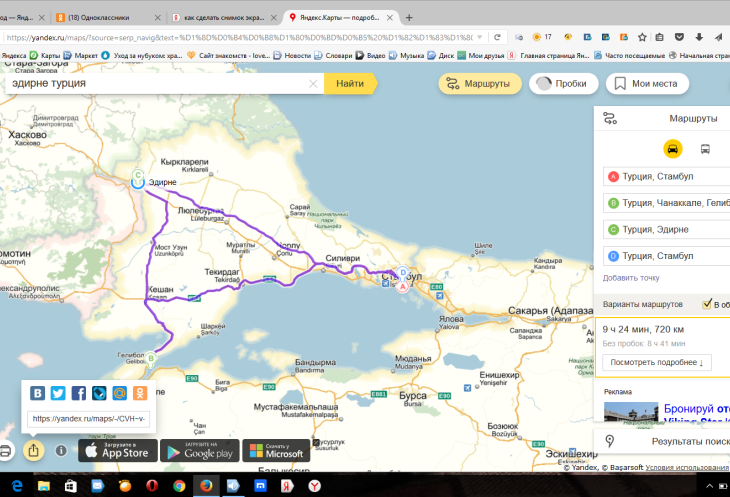Share route on Twitter
The height and width of the screenshot is (497, 730).
pyautogui.click(x=58, y=393)
